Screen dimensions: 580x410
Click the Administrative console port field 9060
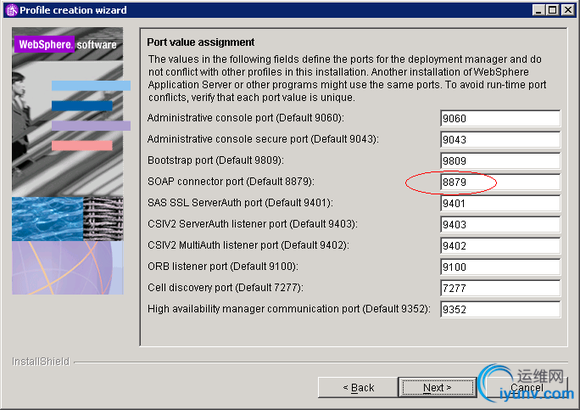(x=500, y=118)
